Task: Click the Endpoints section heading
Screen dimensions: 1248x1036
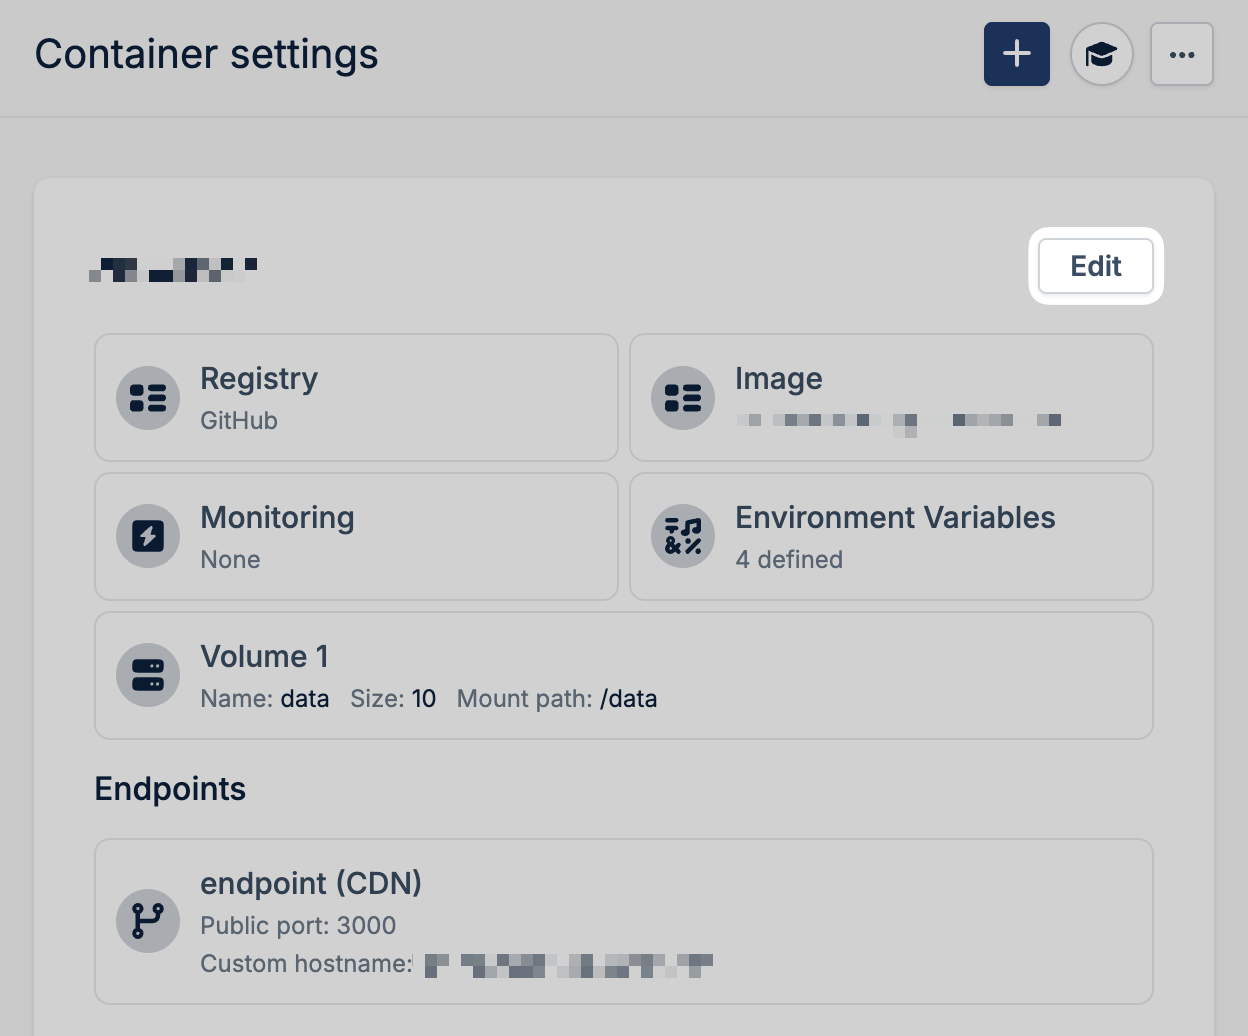Action: pos(170,788)
